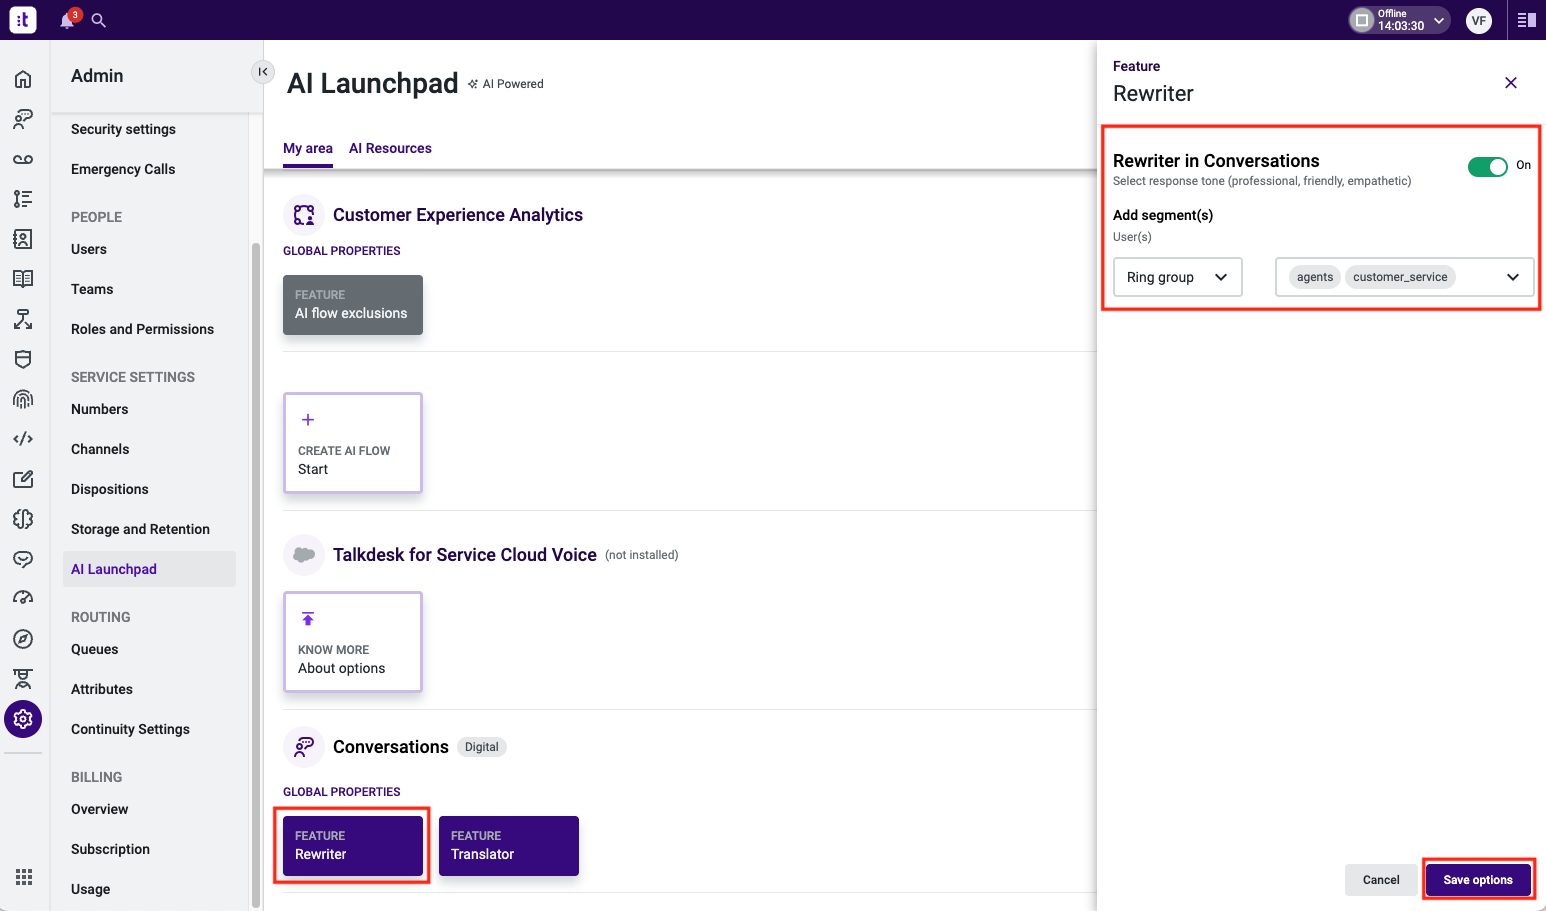1546x911 pixels.
Task: Click the compass icon in left rail
Action: pyautogui.click(x=23, y=639)
